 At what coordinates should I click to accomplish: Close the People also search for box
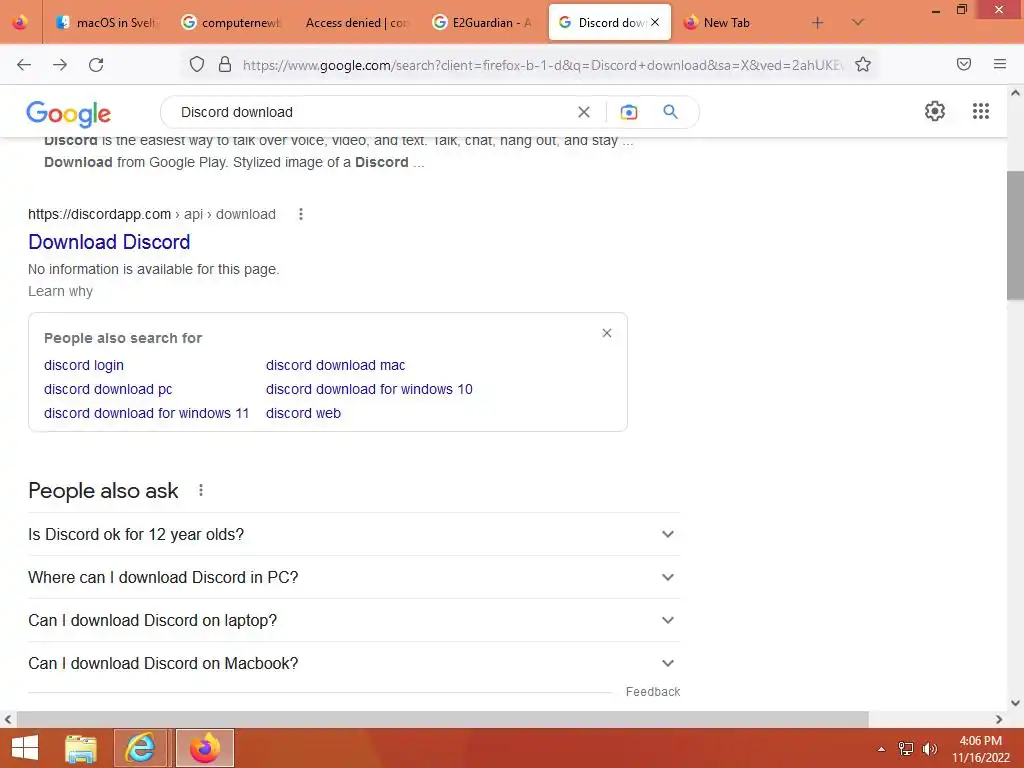click(x=607, y=333)
